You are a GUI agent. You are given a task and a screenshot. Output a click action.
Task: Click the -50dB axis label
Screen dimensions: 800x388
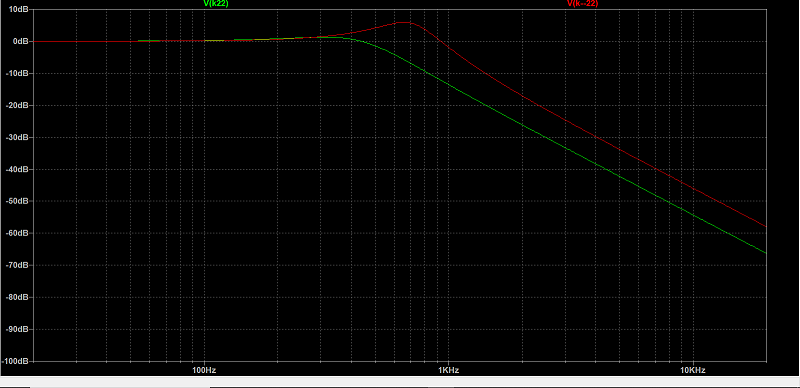17,201
